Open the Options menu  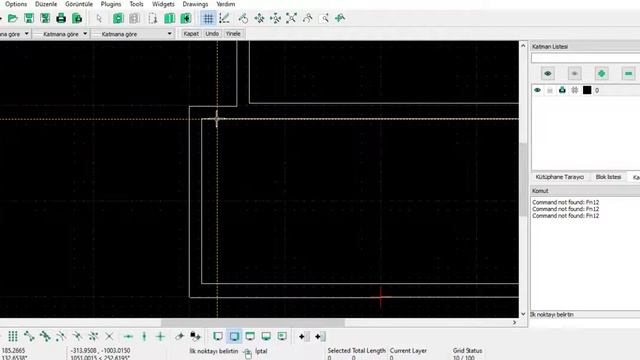click(16, 4)
